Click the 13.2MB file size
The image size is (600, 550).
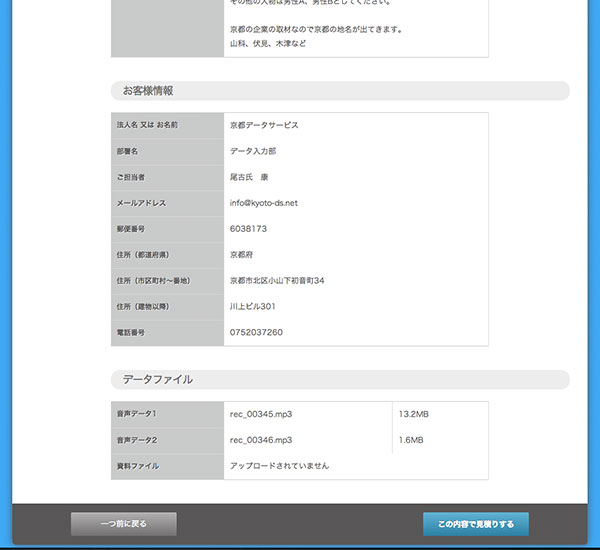[x=414, y=414]
